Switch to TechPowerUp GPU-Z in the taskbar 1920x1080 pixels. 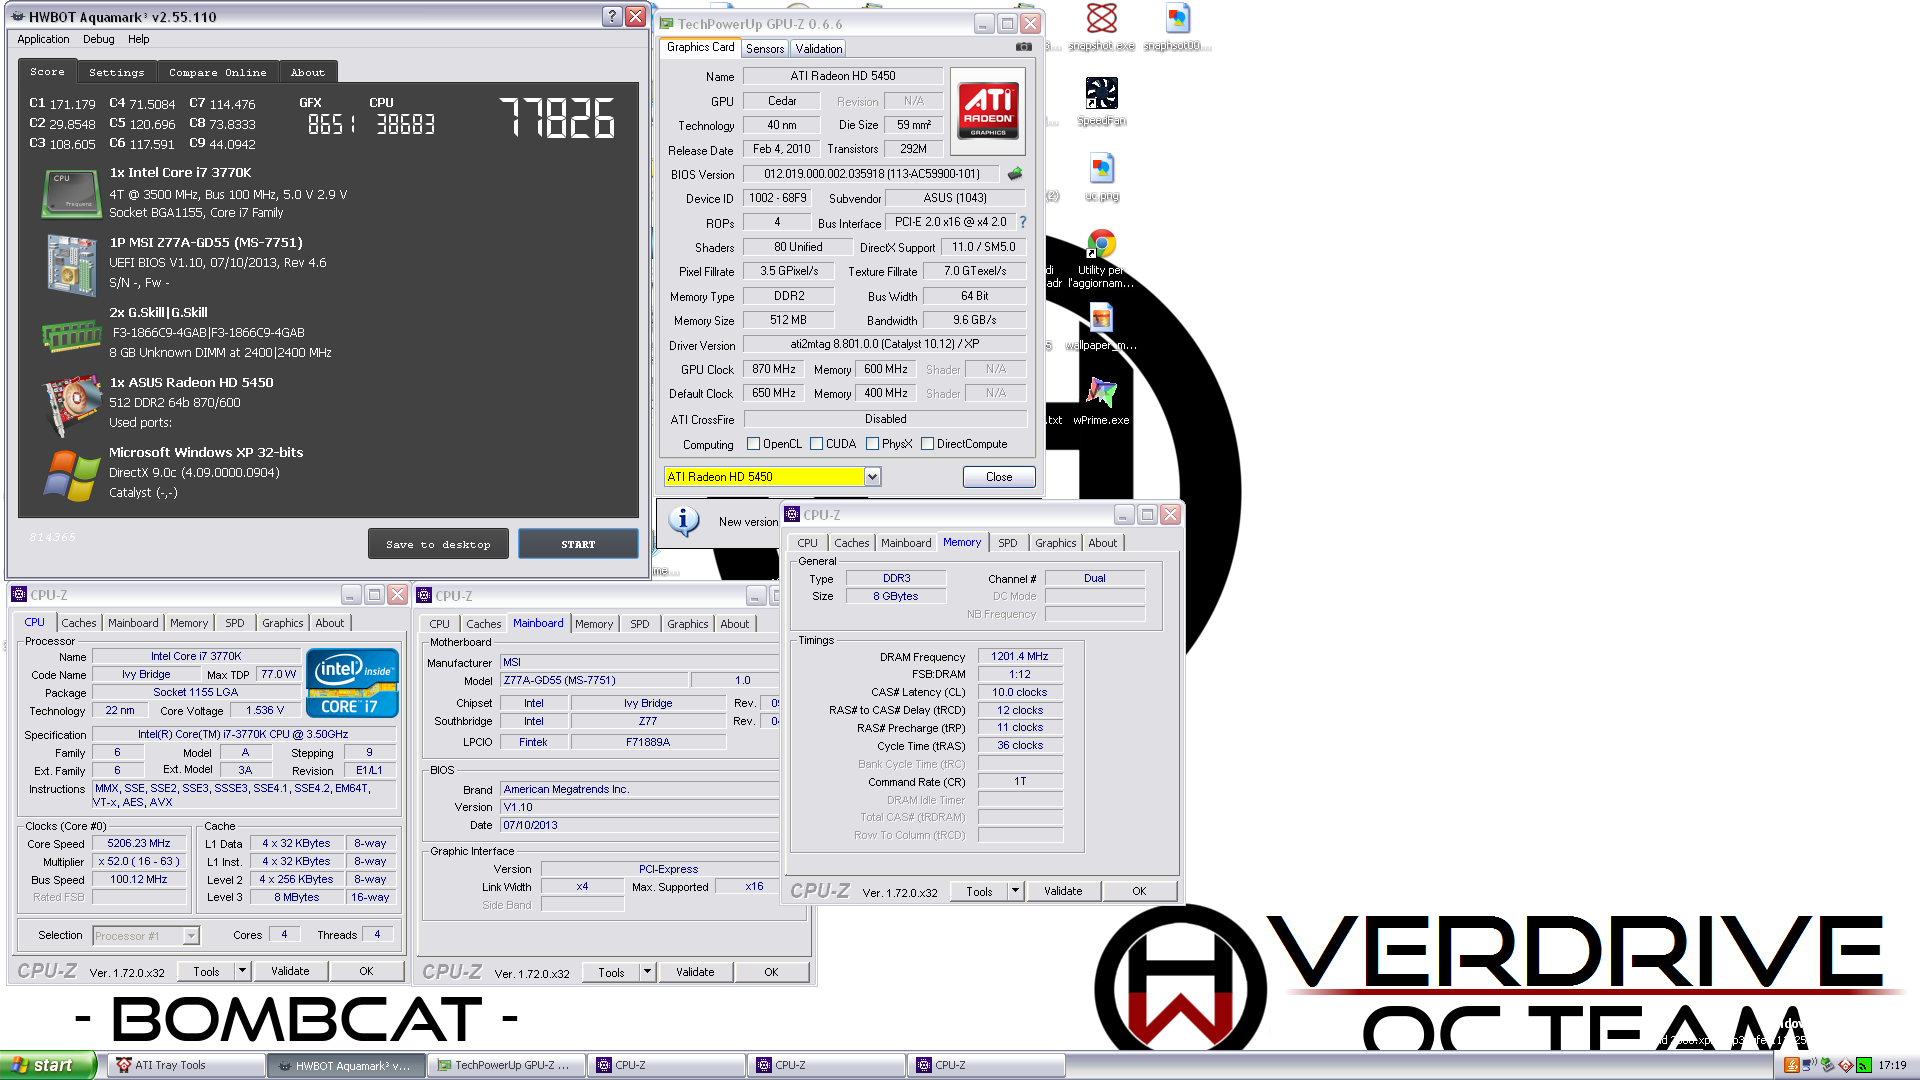[x=506, y=1065]
